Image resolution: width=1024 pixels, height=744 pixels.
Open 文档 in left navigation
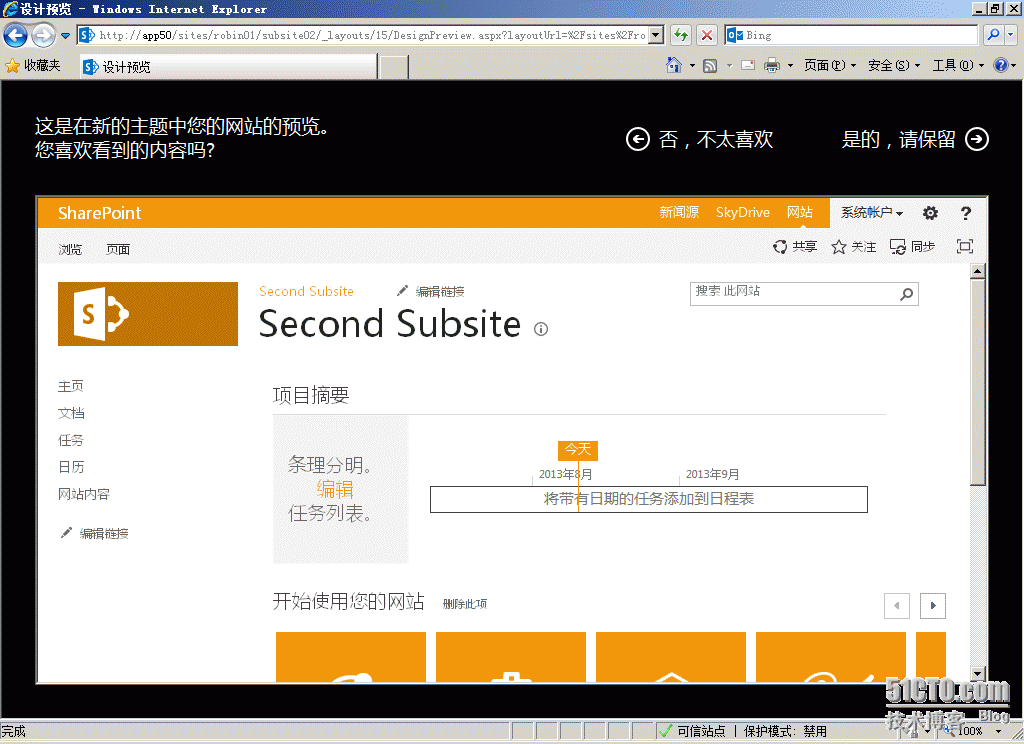pyautogui.click(x=71, y=413)
